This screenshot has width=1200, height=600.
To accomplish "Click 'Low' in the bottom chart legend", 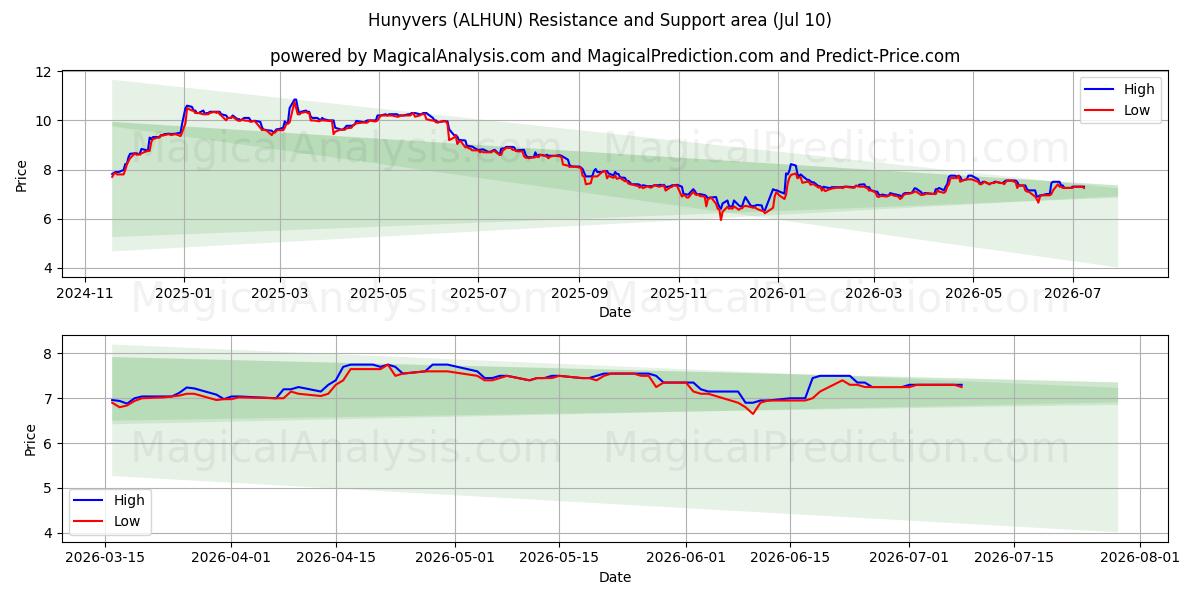I will coord(127,521).
